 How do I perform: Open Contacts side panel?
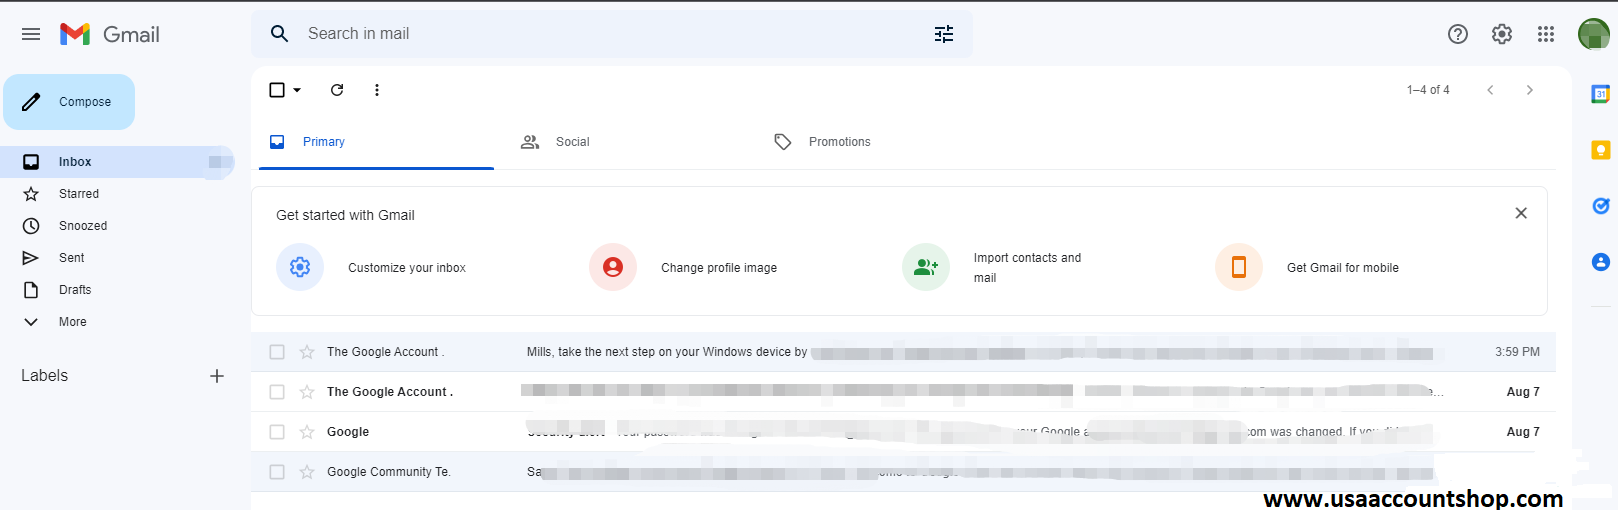point(1600,262)
